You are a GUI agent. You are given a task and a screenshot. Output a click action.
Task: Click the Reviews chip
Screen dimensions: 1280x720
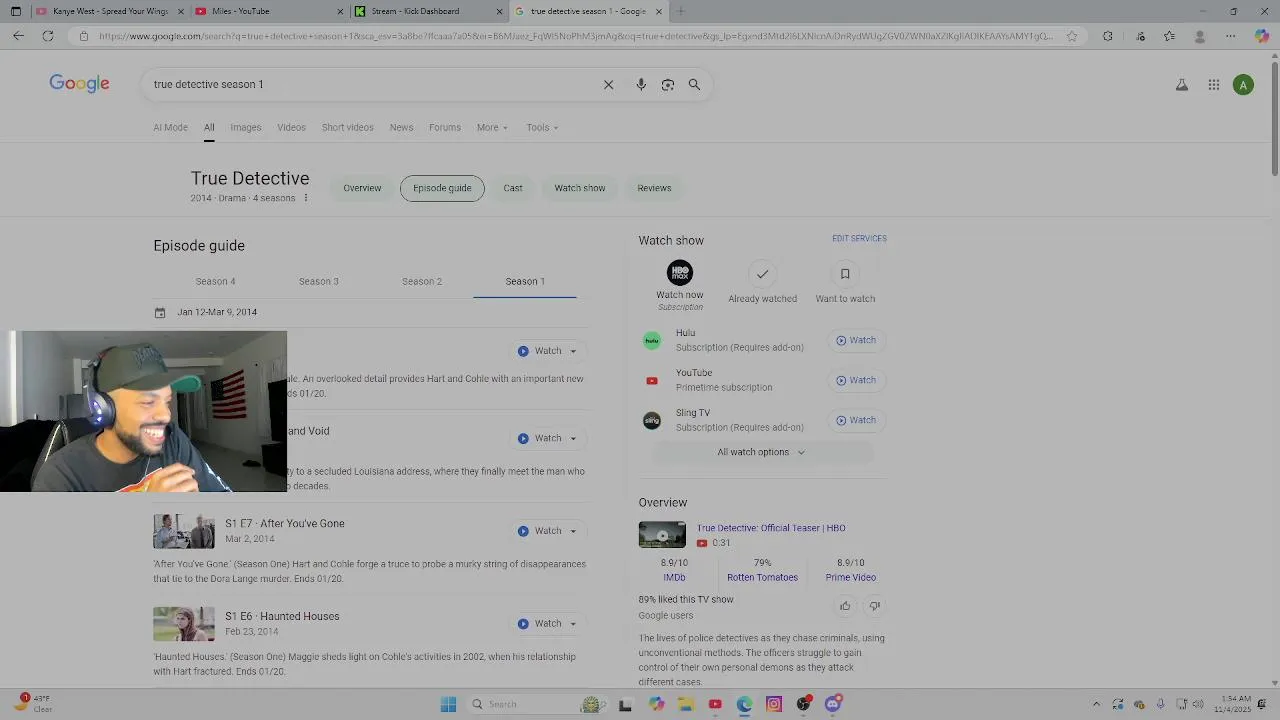point(654,188)
